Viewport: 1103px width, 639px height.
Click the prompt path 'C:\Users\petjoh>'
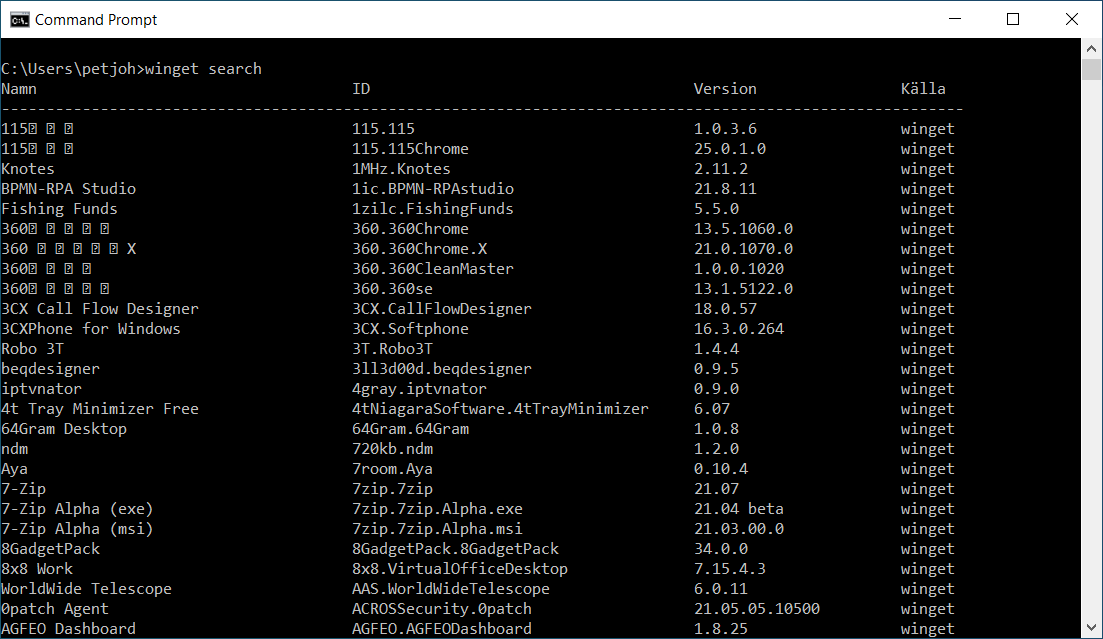(72, 69)
